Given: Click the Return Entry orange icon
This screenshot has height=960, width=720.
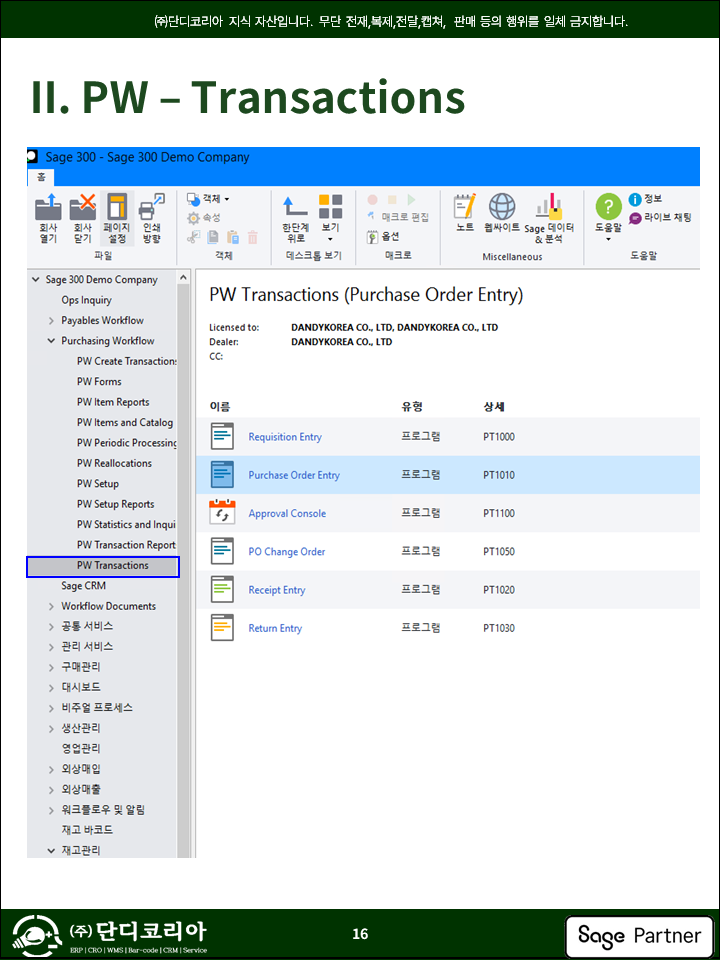Looking at the screenshot, I should coord(222,628).
